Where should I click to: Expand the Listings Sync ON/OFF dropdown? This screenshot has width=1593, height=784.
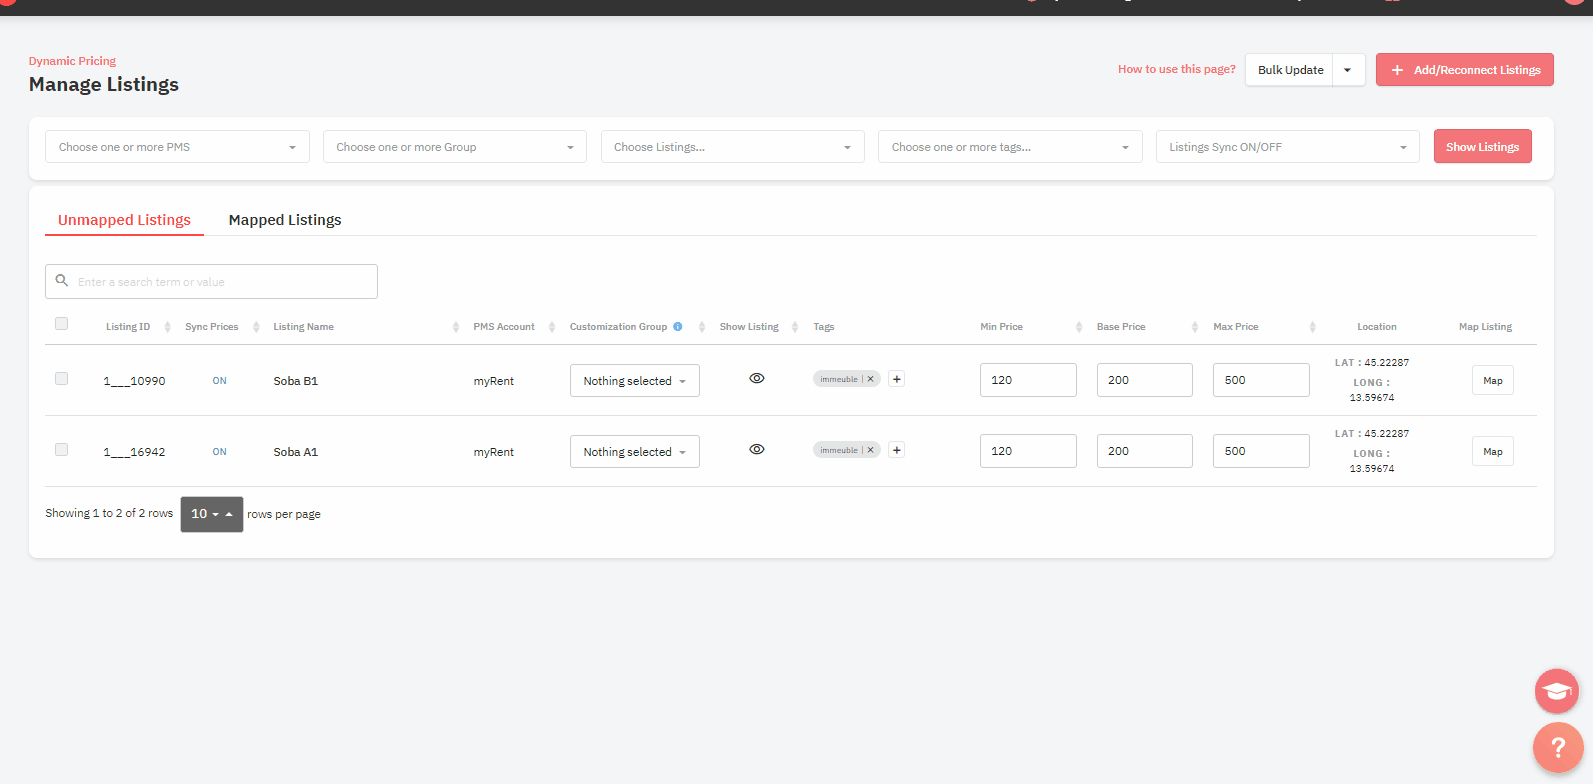coord(1287,147)
